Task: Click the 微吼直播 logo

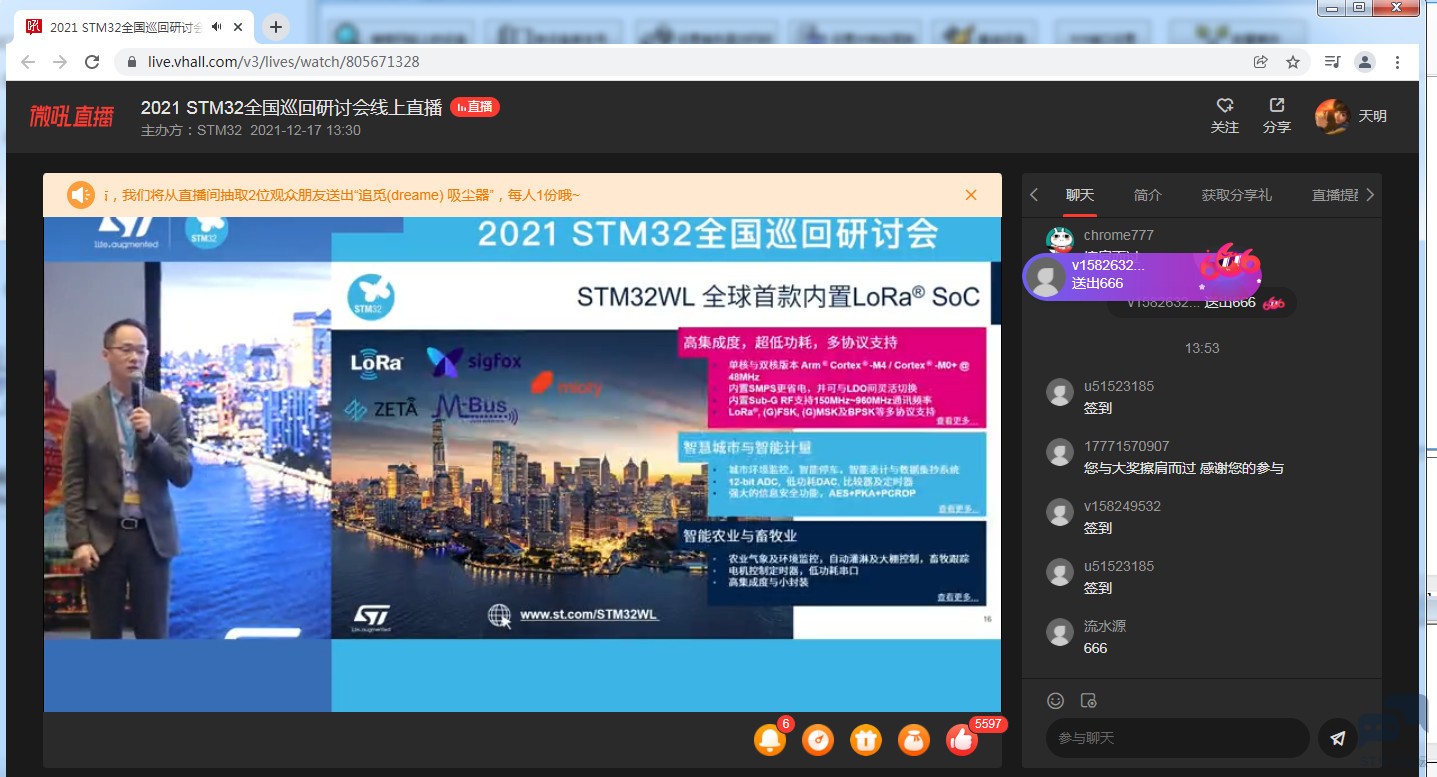Action: 71,116
